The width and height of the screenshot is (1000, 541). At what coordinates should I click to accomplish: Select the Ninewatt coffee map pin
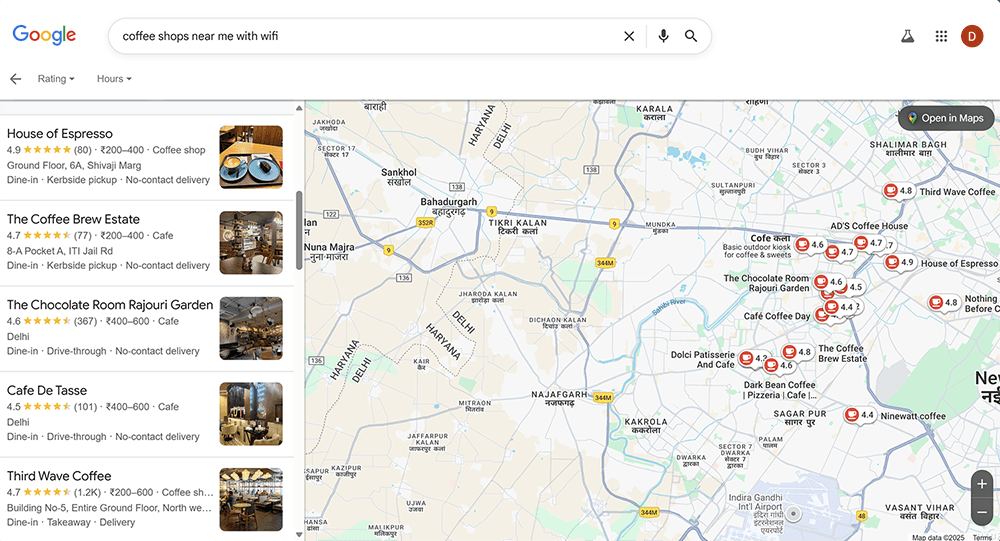click(x=851, y=414)
